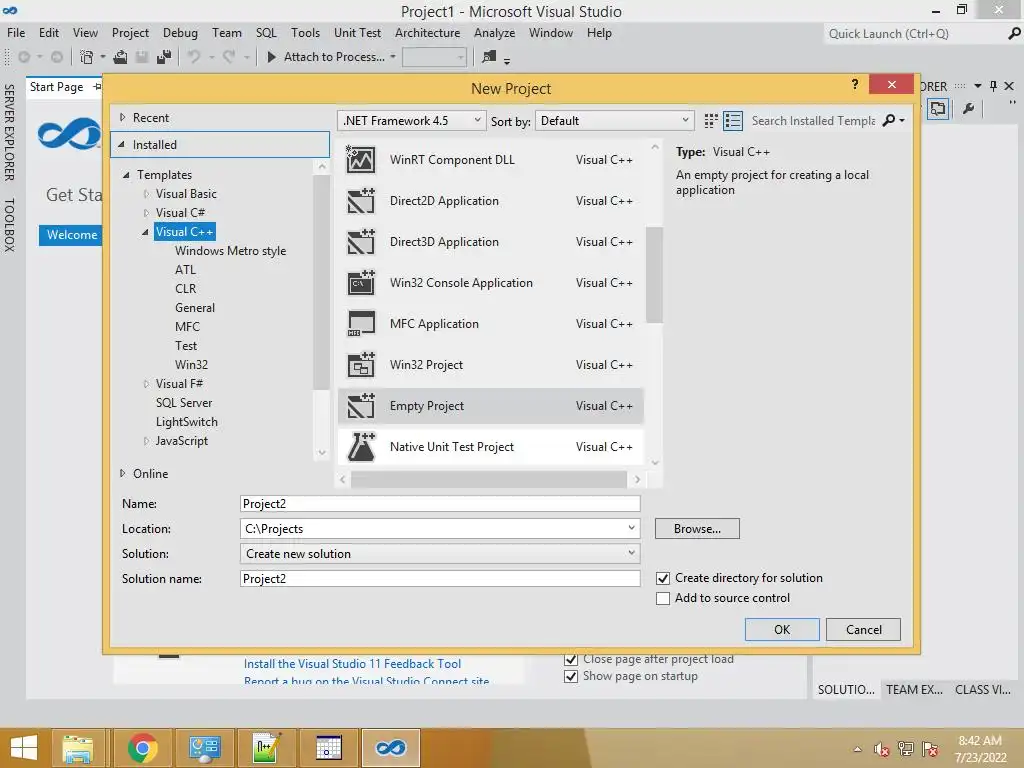Click Cancel in New Project dialog
Image resolution: width=1024 pixels, height=768 pixels.
(863, 630)
